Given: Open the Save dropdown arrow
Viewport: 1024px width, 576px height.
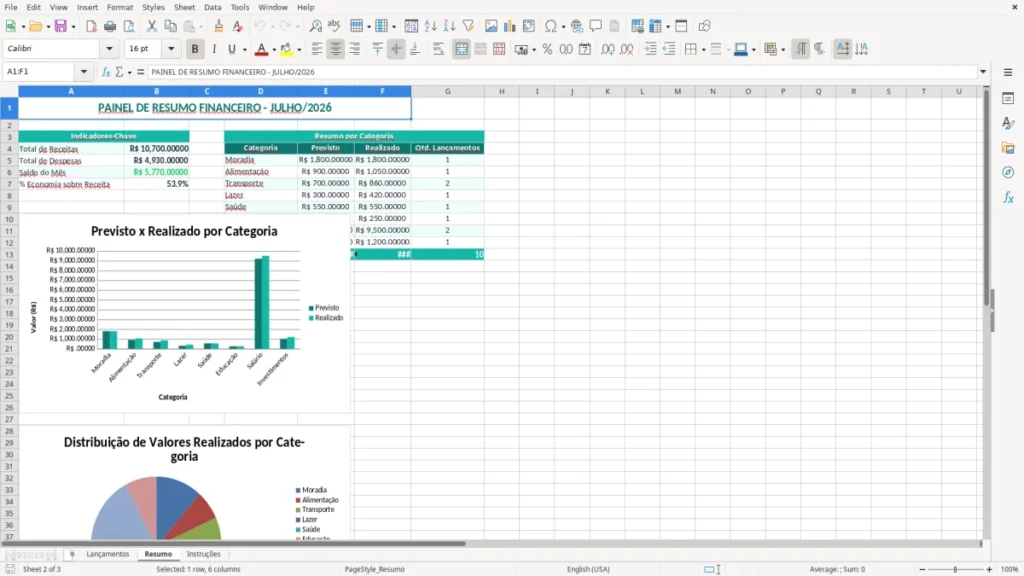Looking at the screenshot, I should pos(73,27).
